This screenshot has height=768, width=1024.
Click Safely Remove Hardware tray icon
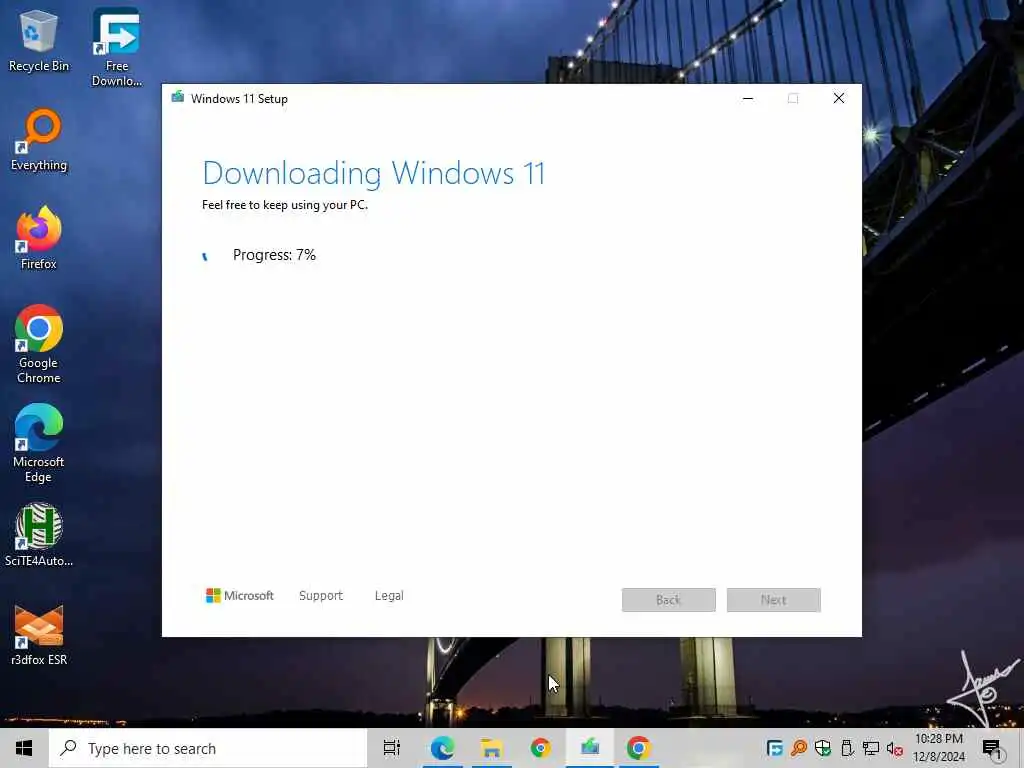(847, 748)
